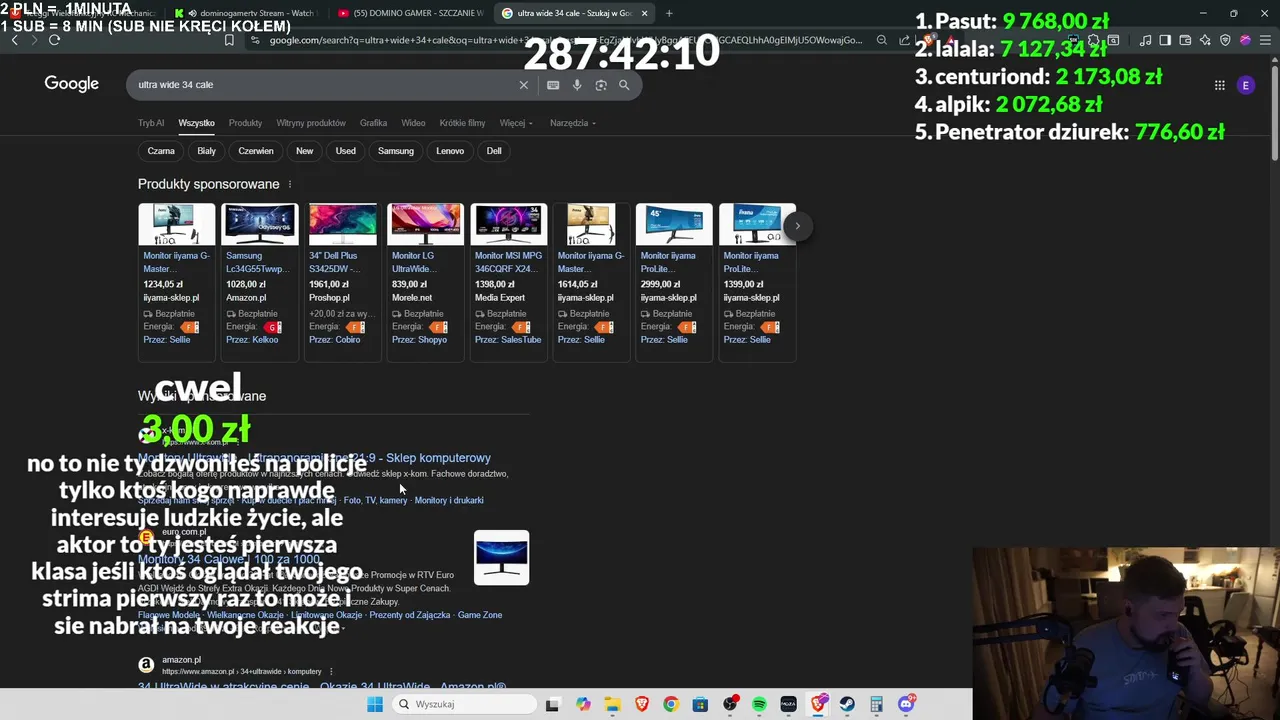Open Steam from taskbar
This screenshot has height=720, width=1280.
pos(847,704)
